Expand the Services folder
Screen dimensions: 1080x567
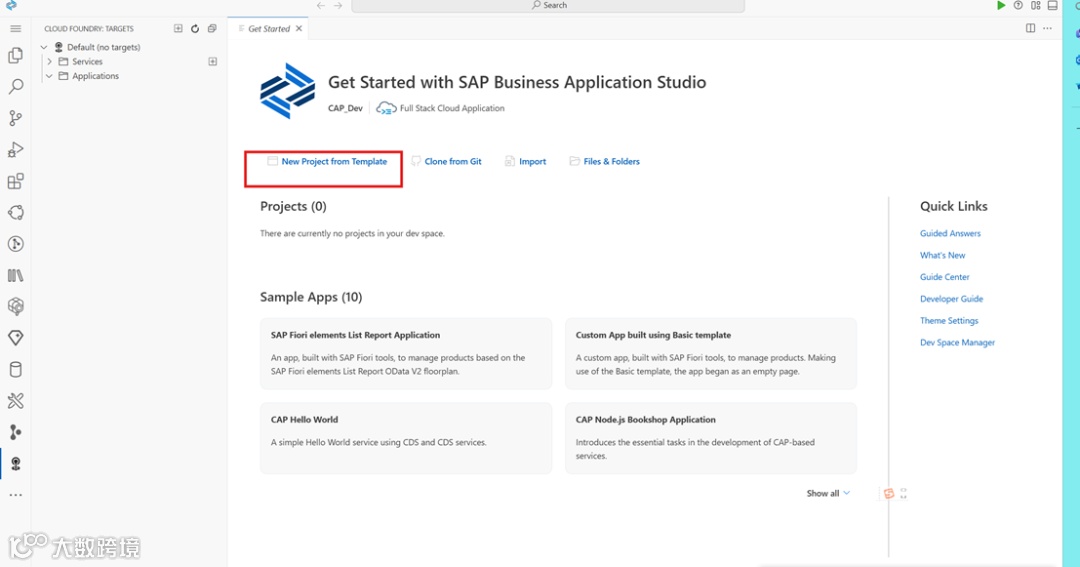(x=50, y=61)
